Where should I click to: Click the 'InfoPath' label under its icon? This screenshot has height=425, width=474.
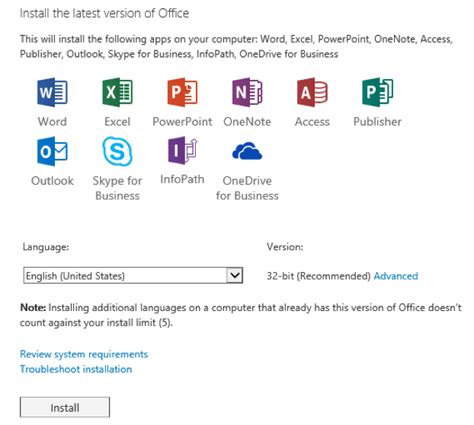tap(182, 179)
